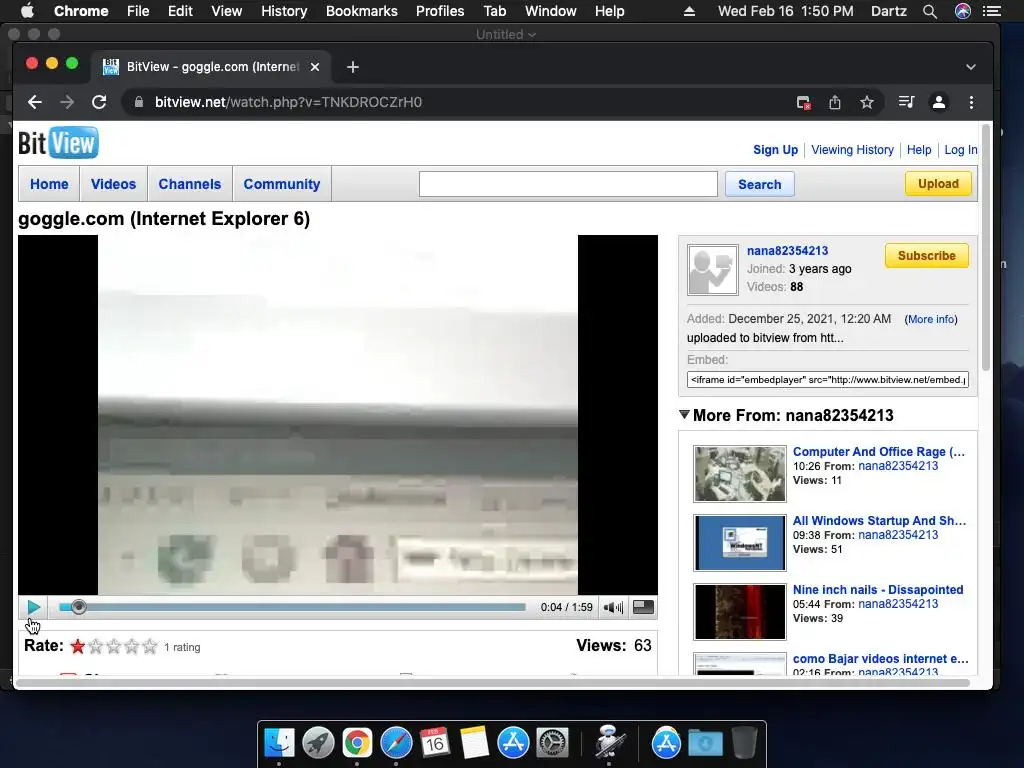This screenshot has height=768, width=1024.
Task: Open the Window menu
Action: tap(551, 11)
